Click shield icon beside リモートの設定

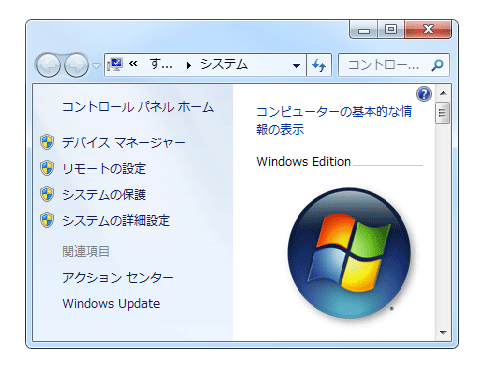click(x=47, y=168)
